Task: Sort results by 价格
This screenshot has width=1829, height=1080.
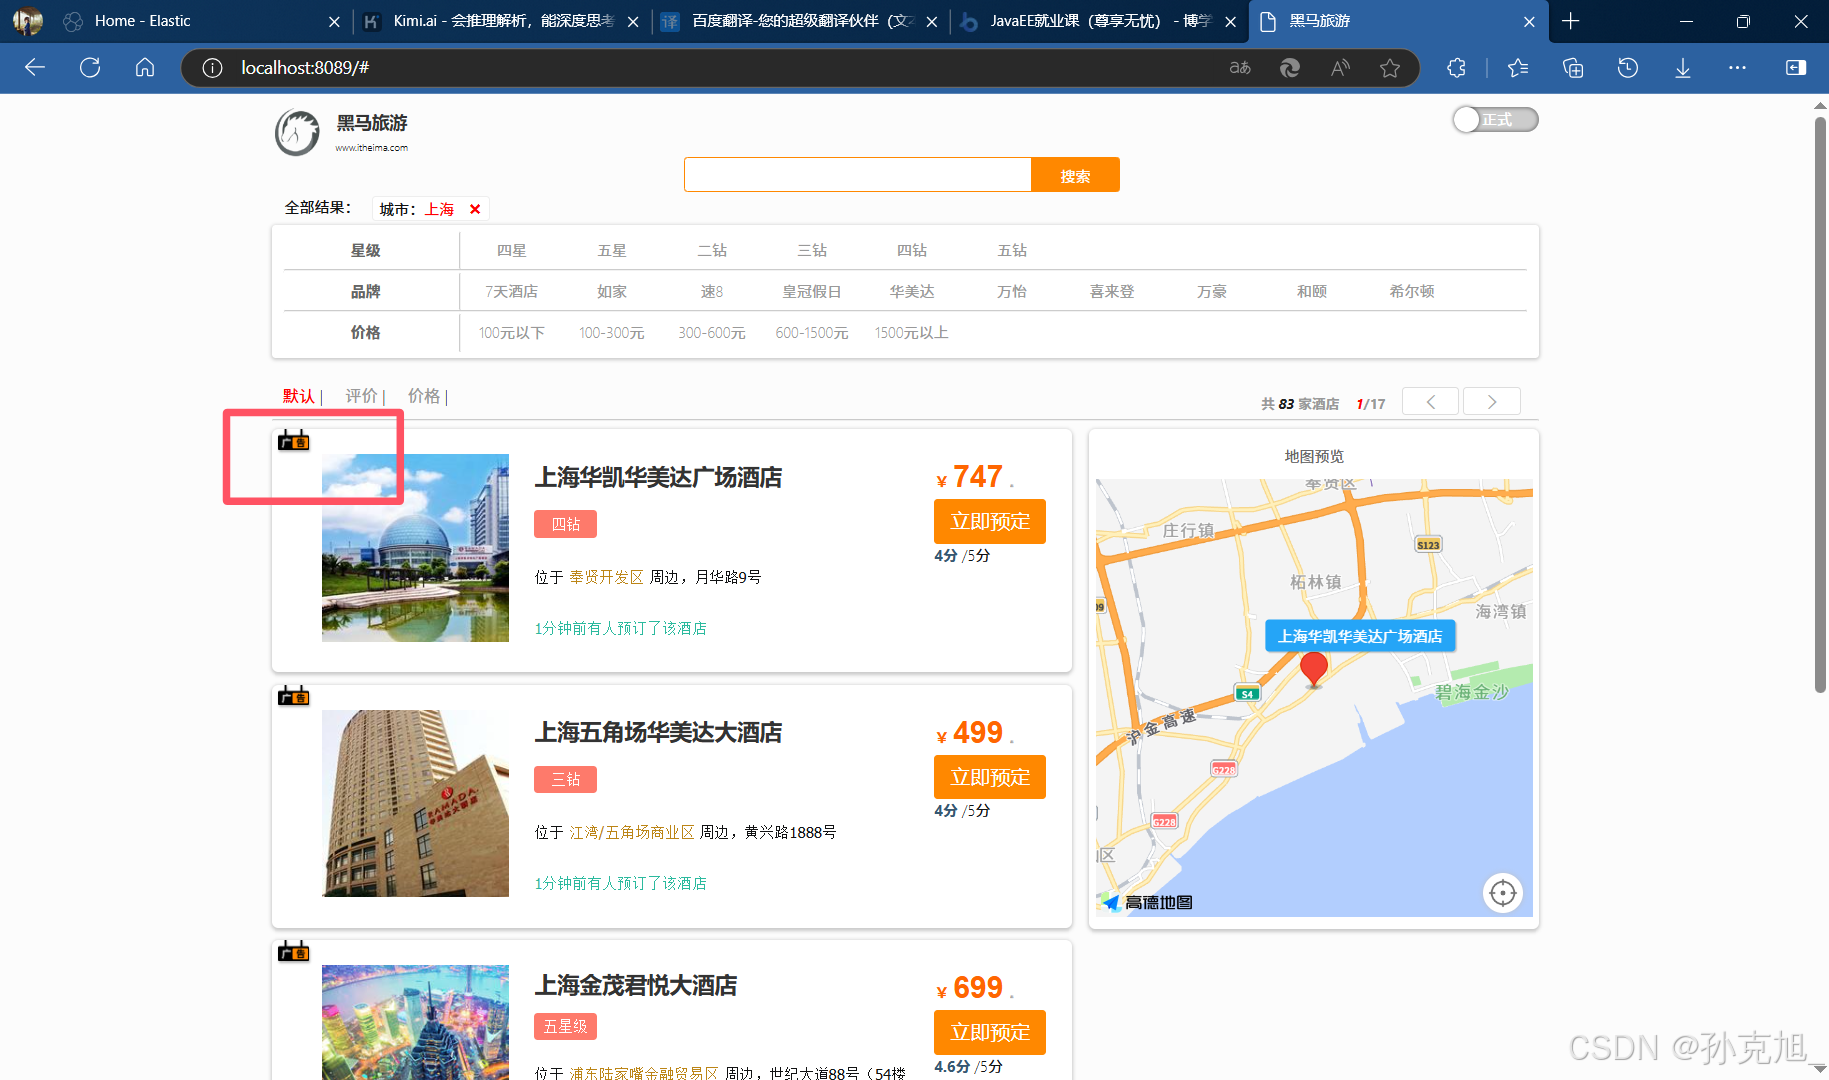Action: pos(424,396)
